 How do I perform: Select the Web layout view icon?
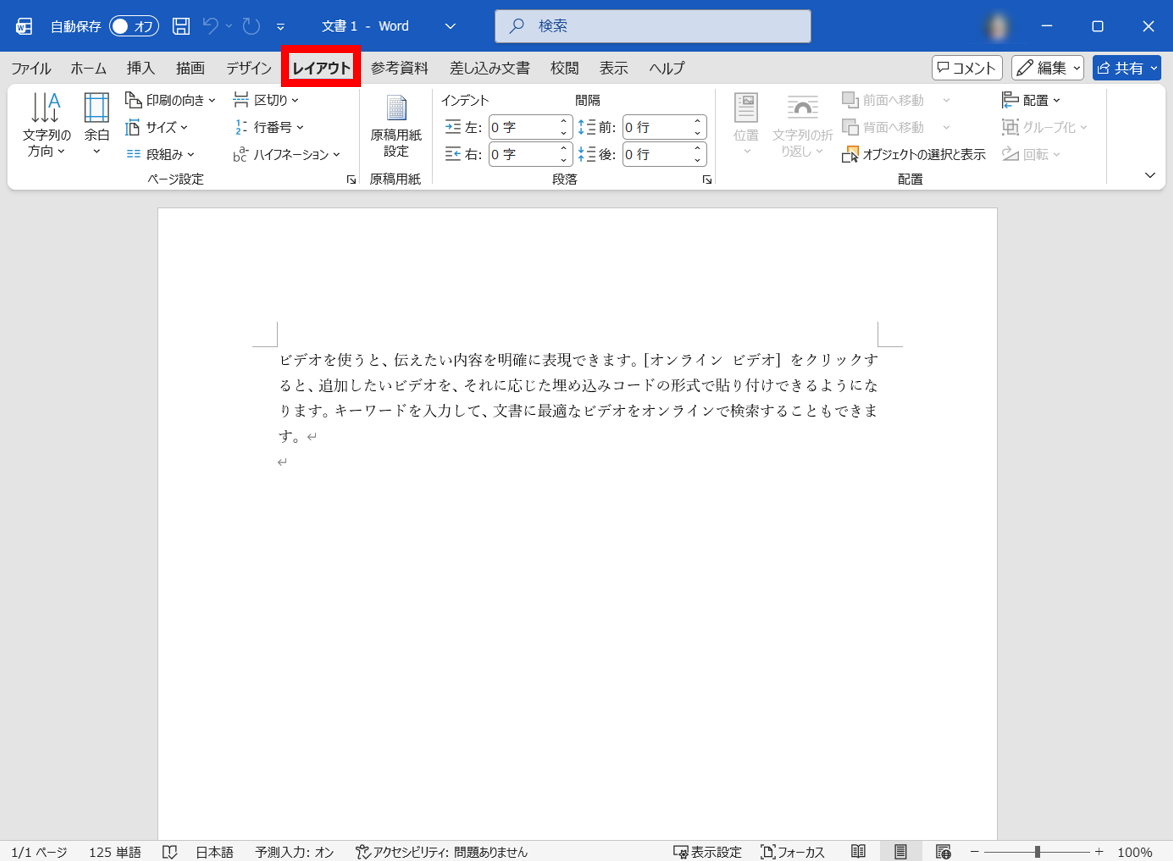943,852
